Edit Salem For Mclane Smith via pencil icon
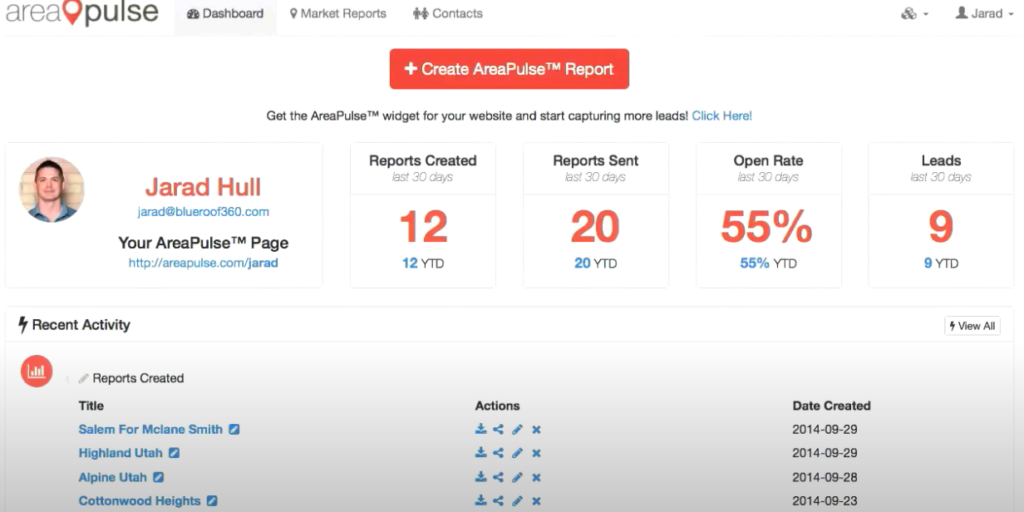Viewport: 1024px width, 512px height. (517, 429)
